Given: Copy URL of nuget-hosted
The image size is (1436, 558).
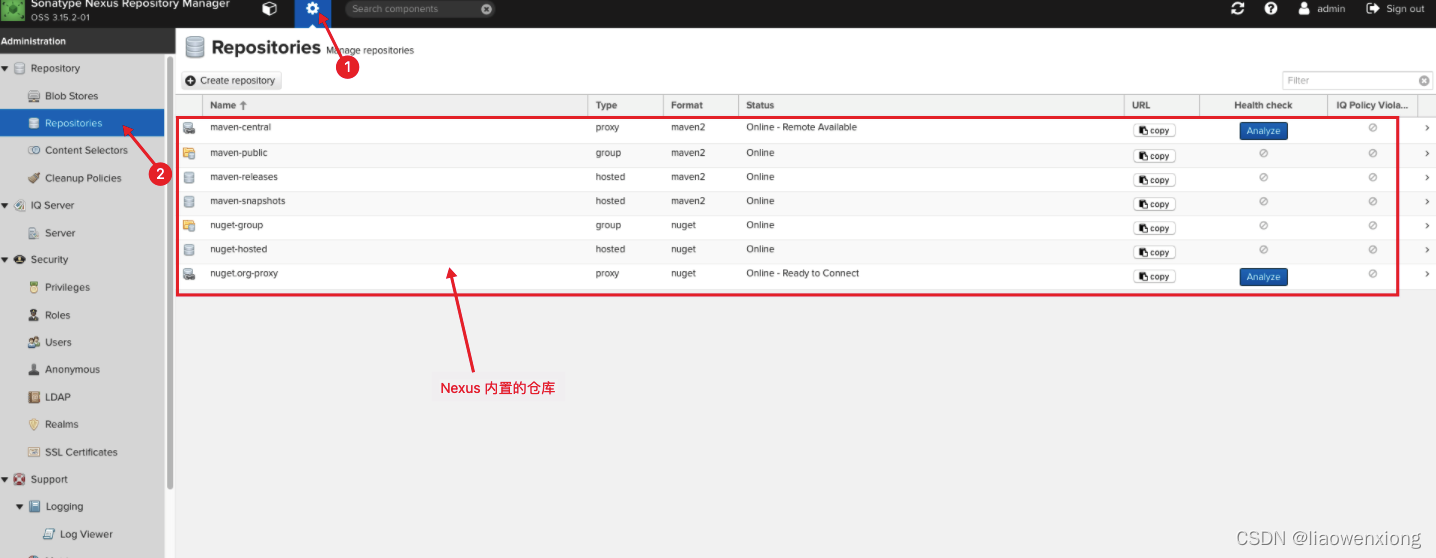Looking at the screenshot, I should coord(1154,252).
